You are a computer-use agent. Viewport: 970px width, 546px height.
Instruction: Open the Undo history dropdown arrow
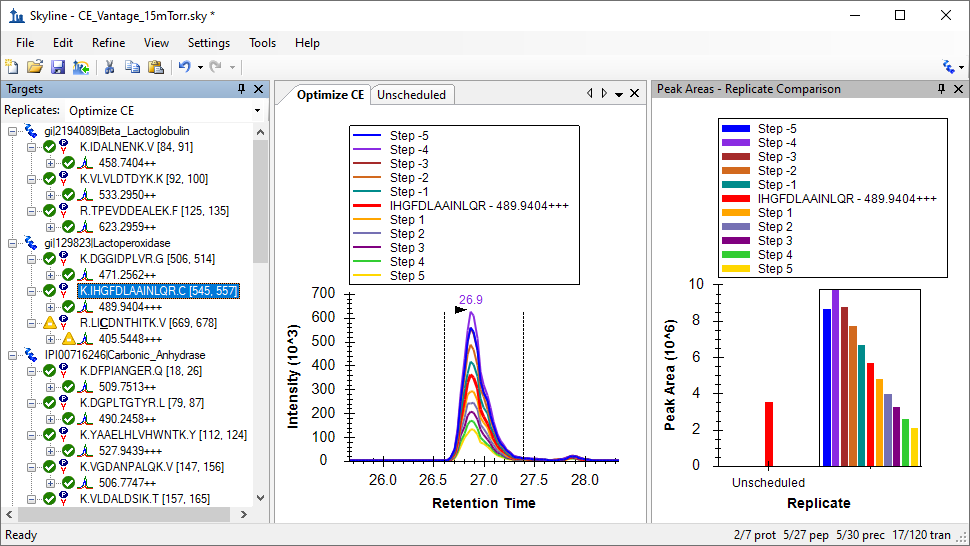click(200, 67)
